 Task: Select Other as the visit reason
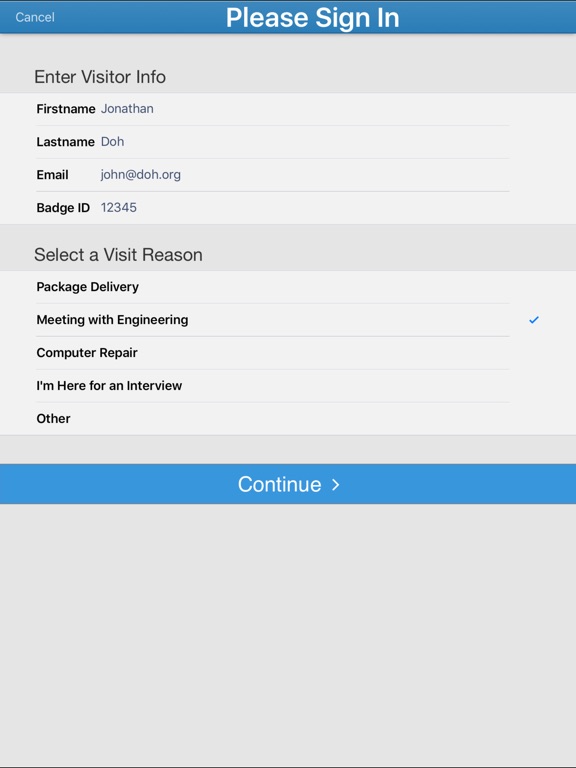tap(288, 418)
